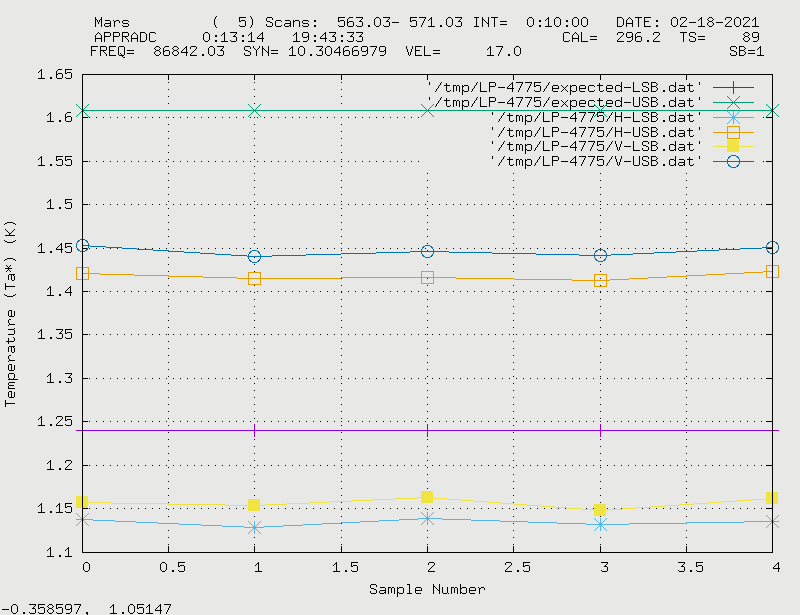Click expected-USB green cross at sample 2
The height and width of the screenshot is (615, 800).
(428, 110)
